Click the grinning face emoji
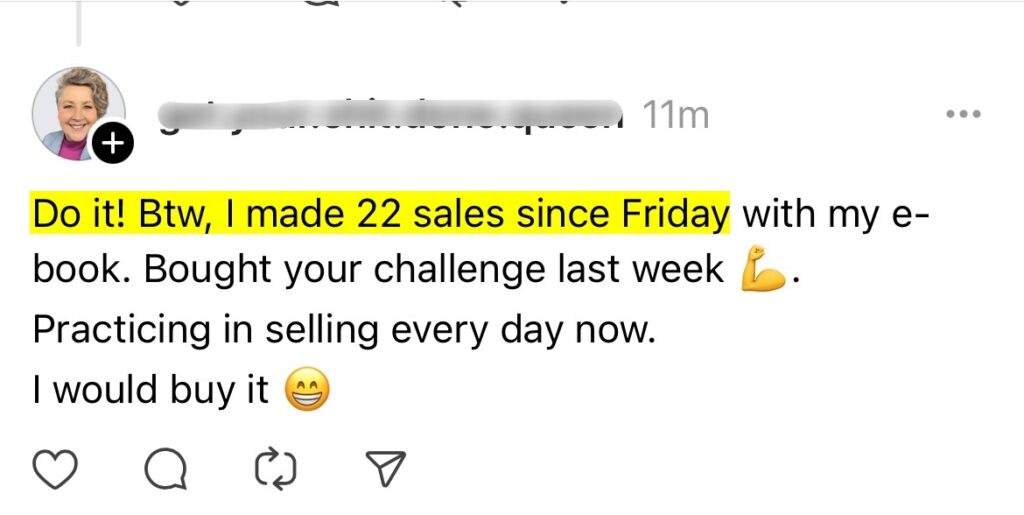This screenshot has width=1024, height=515. (x=307, y=390)
